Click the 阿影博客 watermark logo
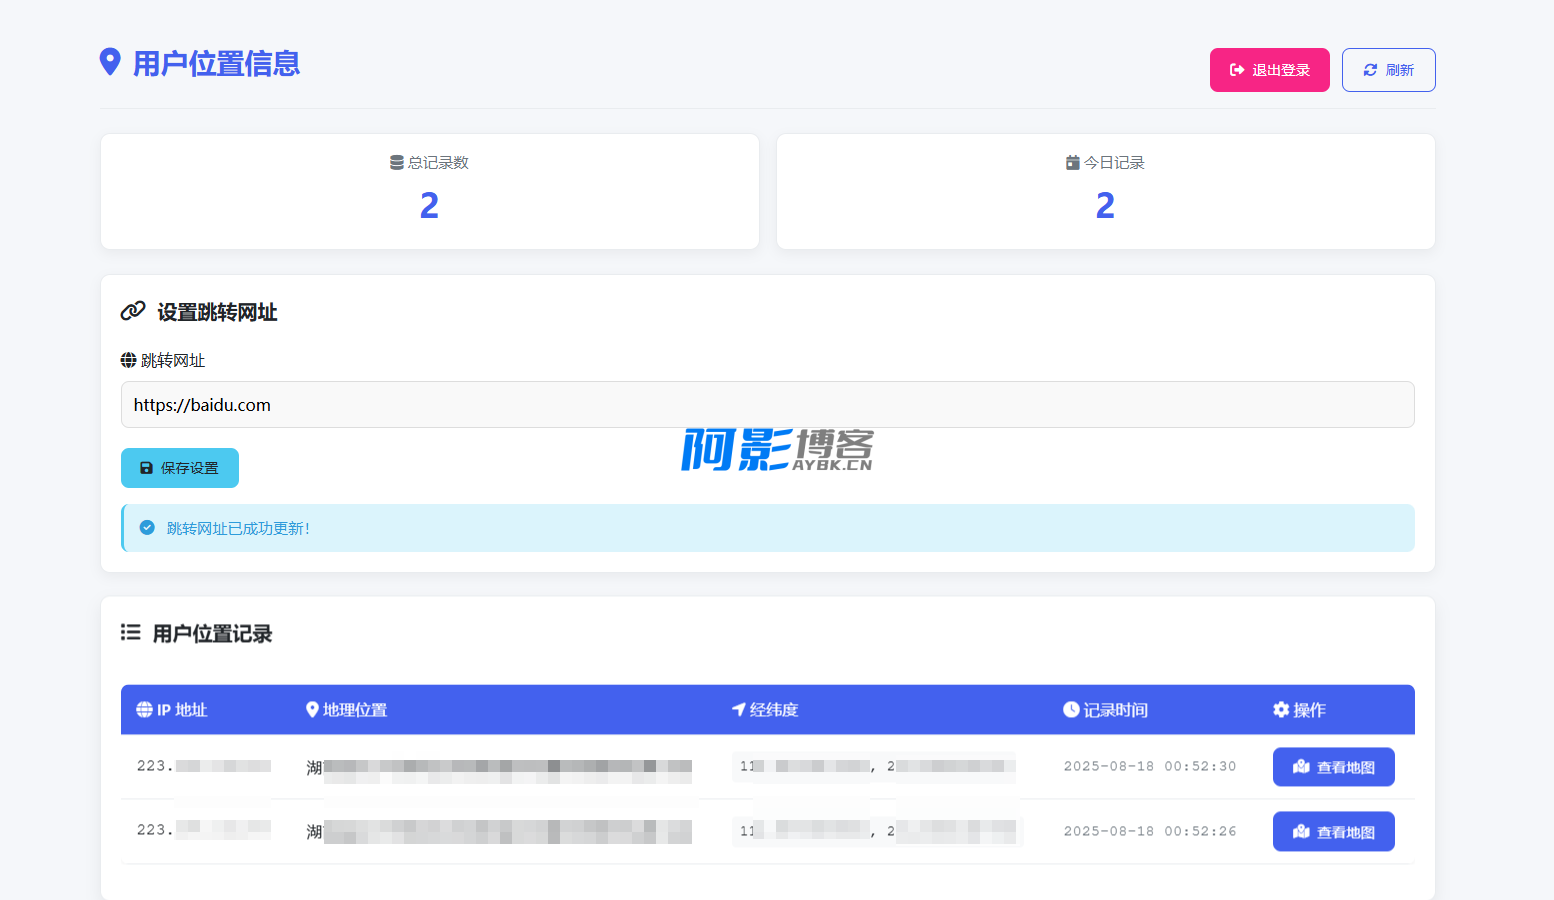Screen dimensions: 1554x900 [777, 449]
